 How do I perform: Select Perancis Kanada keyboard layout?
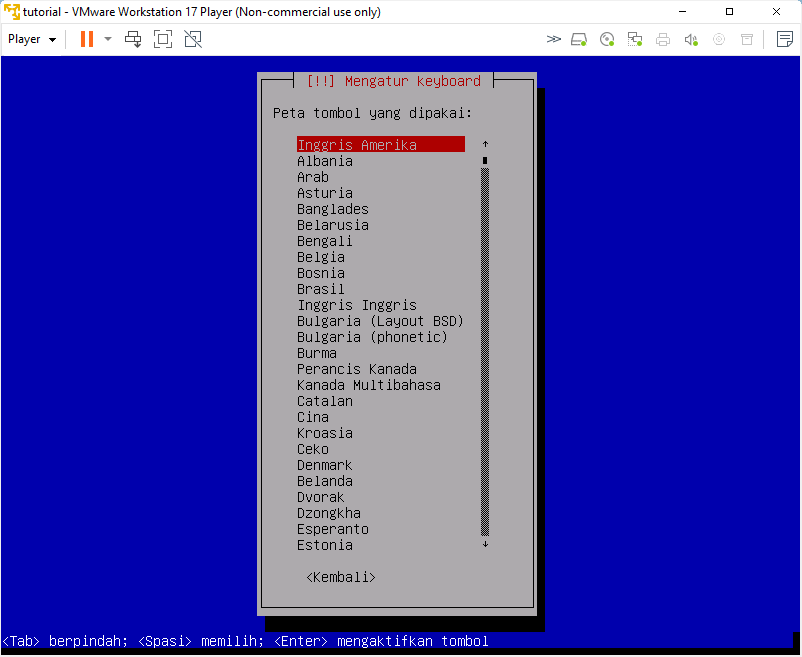[357, 369]
